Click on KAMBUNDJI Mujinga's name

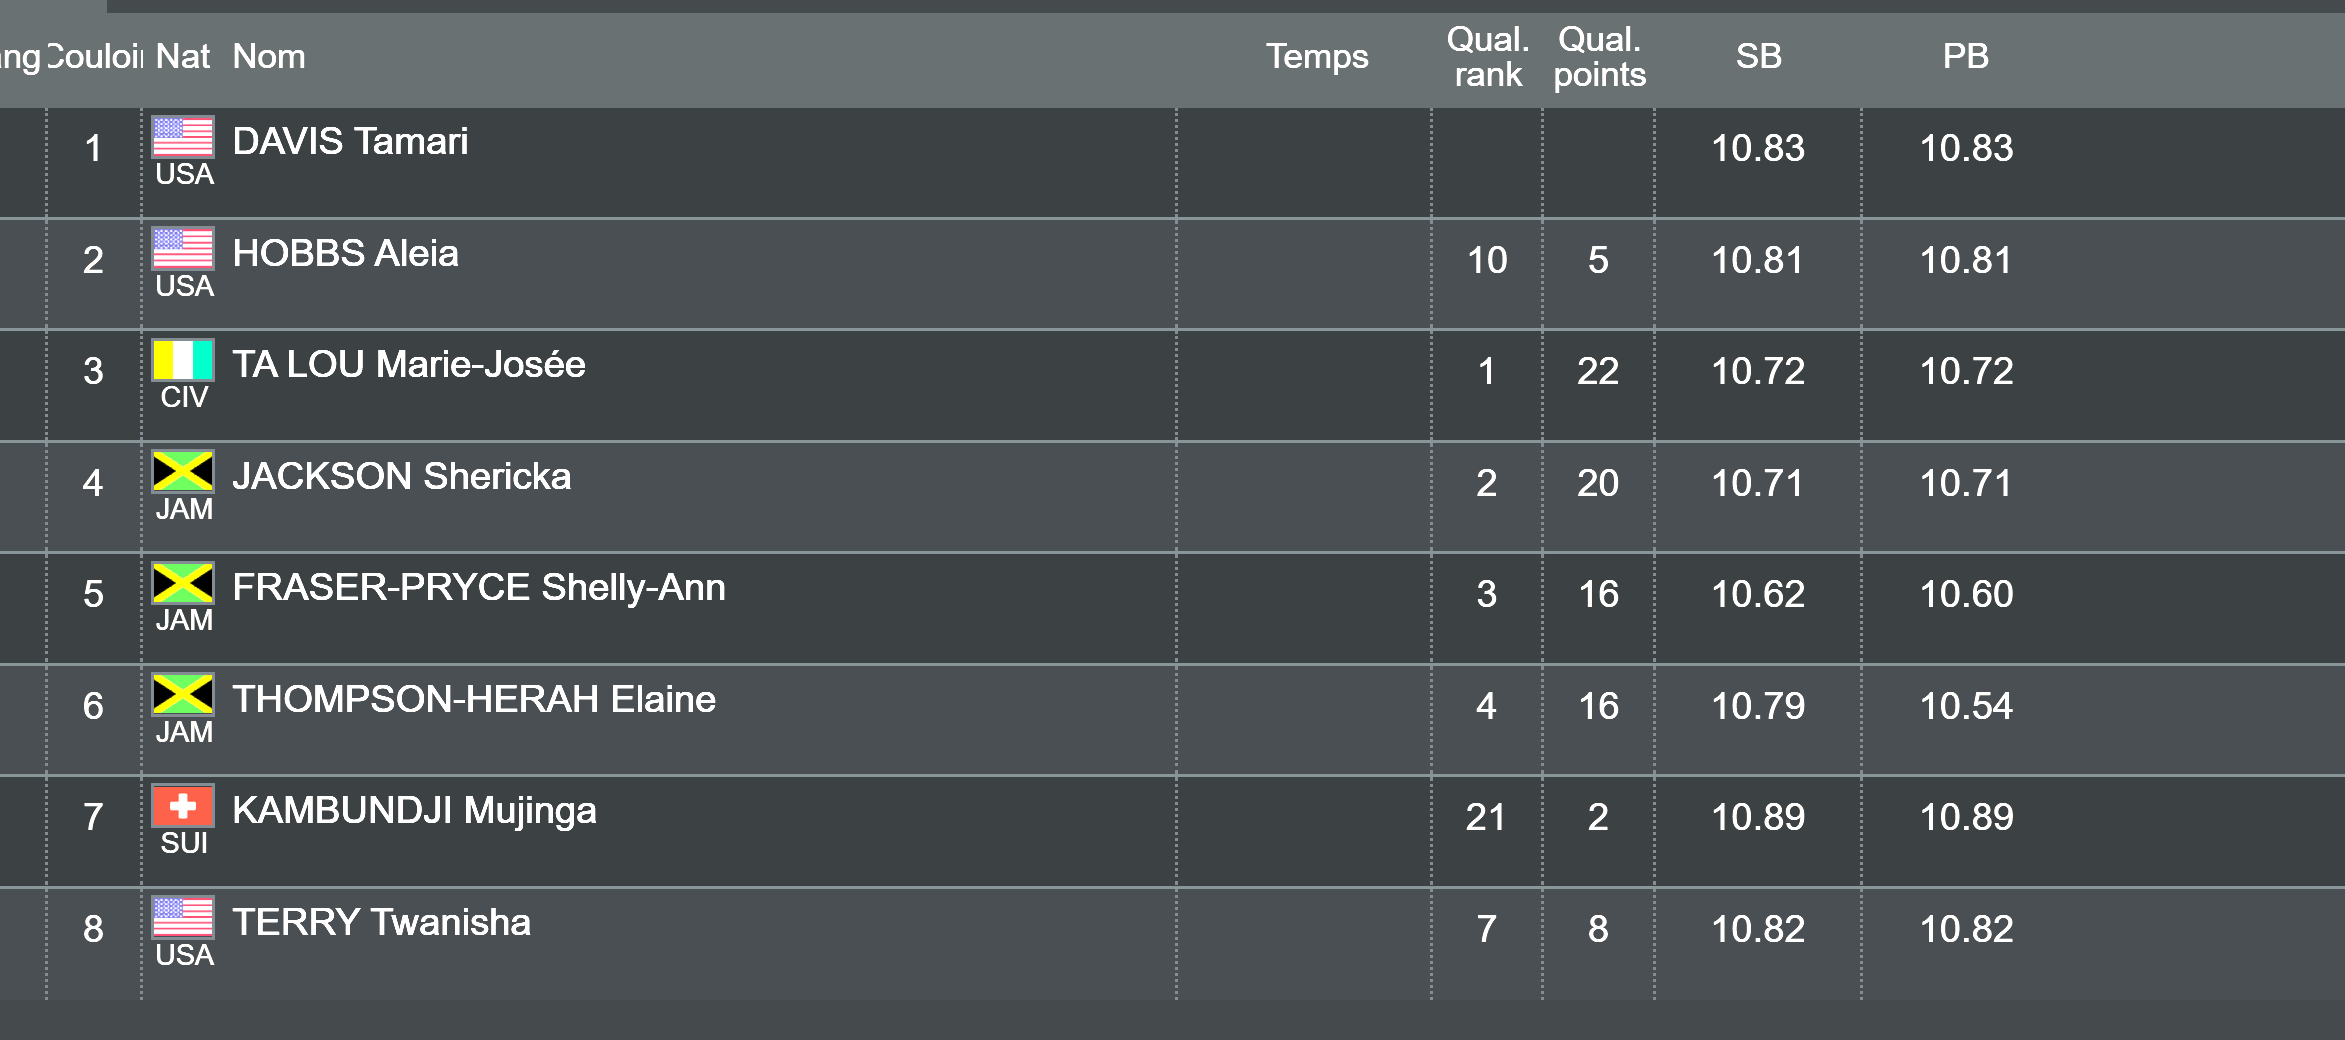tap(414, 811)
